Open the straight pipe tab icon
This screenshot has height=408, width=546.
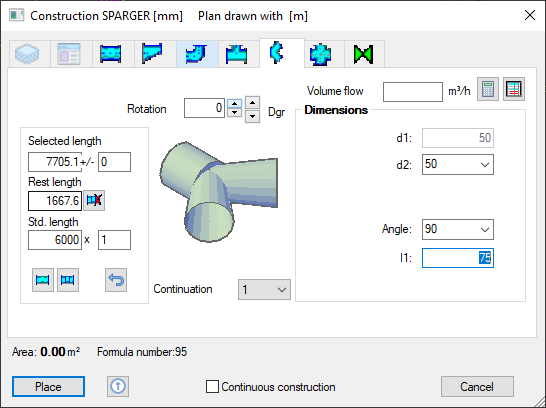[110, 54]
